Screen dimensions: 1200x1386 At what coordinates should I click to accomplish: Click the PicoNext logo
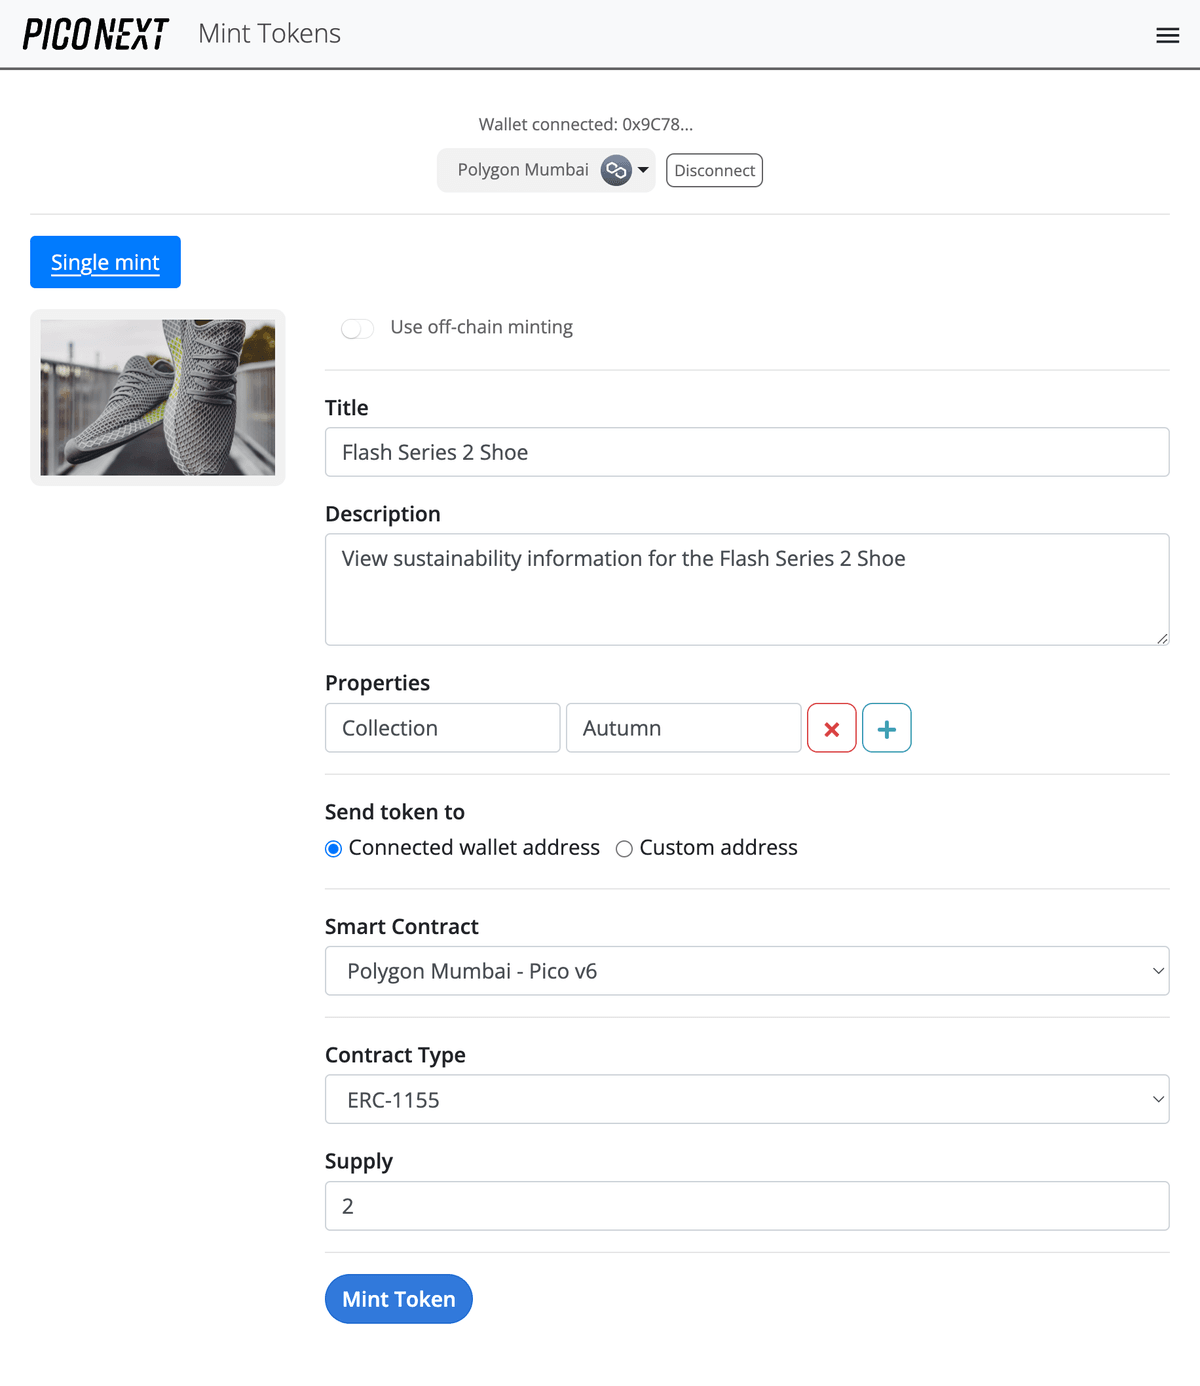94,33
